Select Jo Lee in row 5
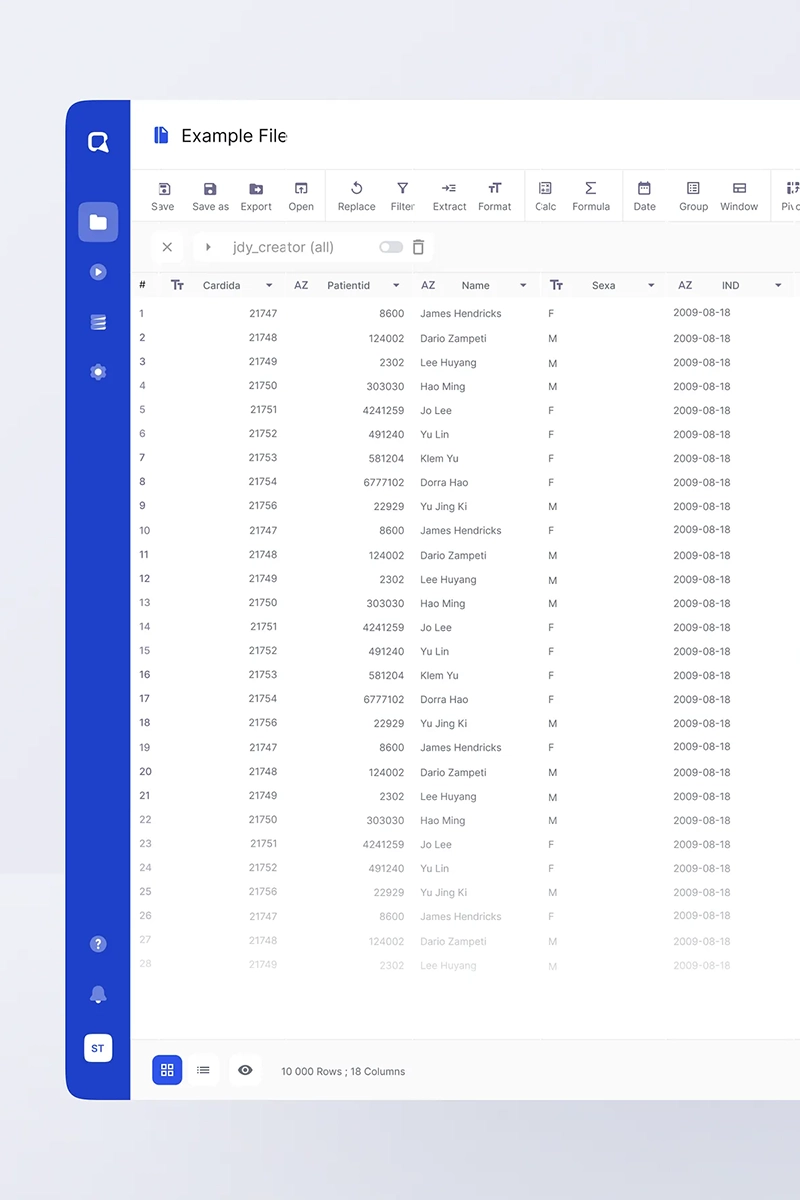The height and width of the screenshot is (1200, 800). [x=436, y=411]
